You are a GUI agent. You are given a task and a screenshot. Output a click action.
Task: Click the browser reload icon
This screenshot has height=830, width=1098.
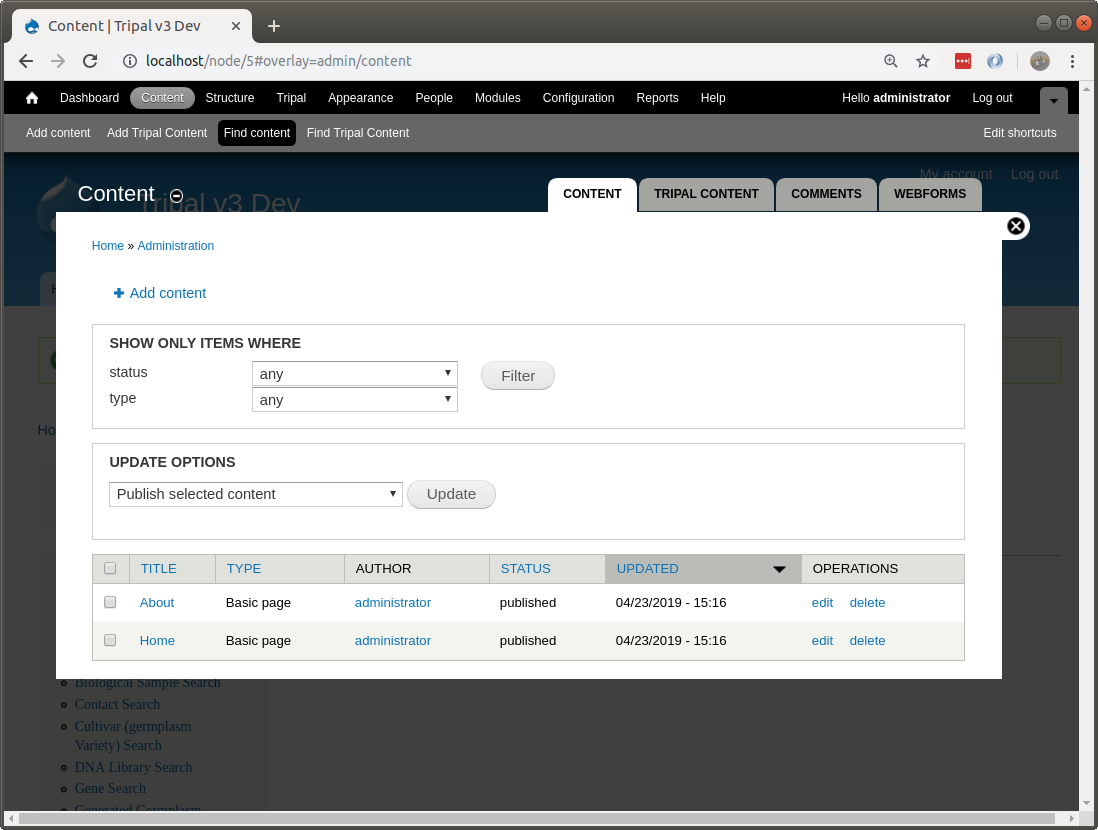[x=90, y=61]
